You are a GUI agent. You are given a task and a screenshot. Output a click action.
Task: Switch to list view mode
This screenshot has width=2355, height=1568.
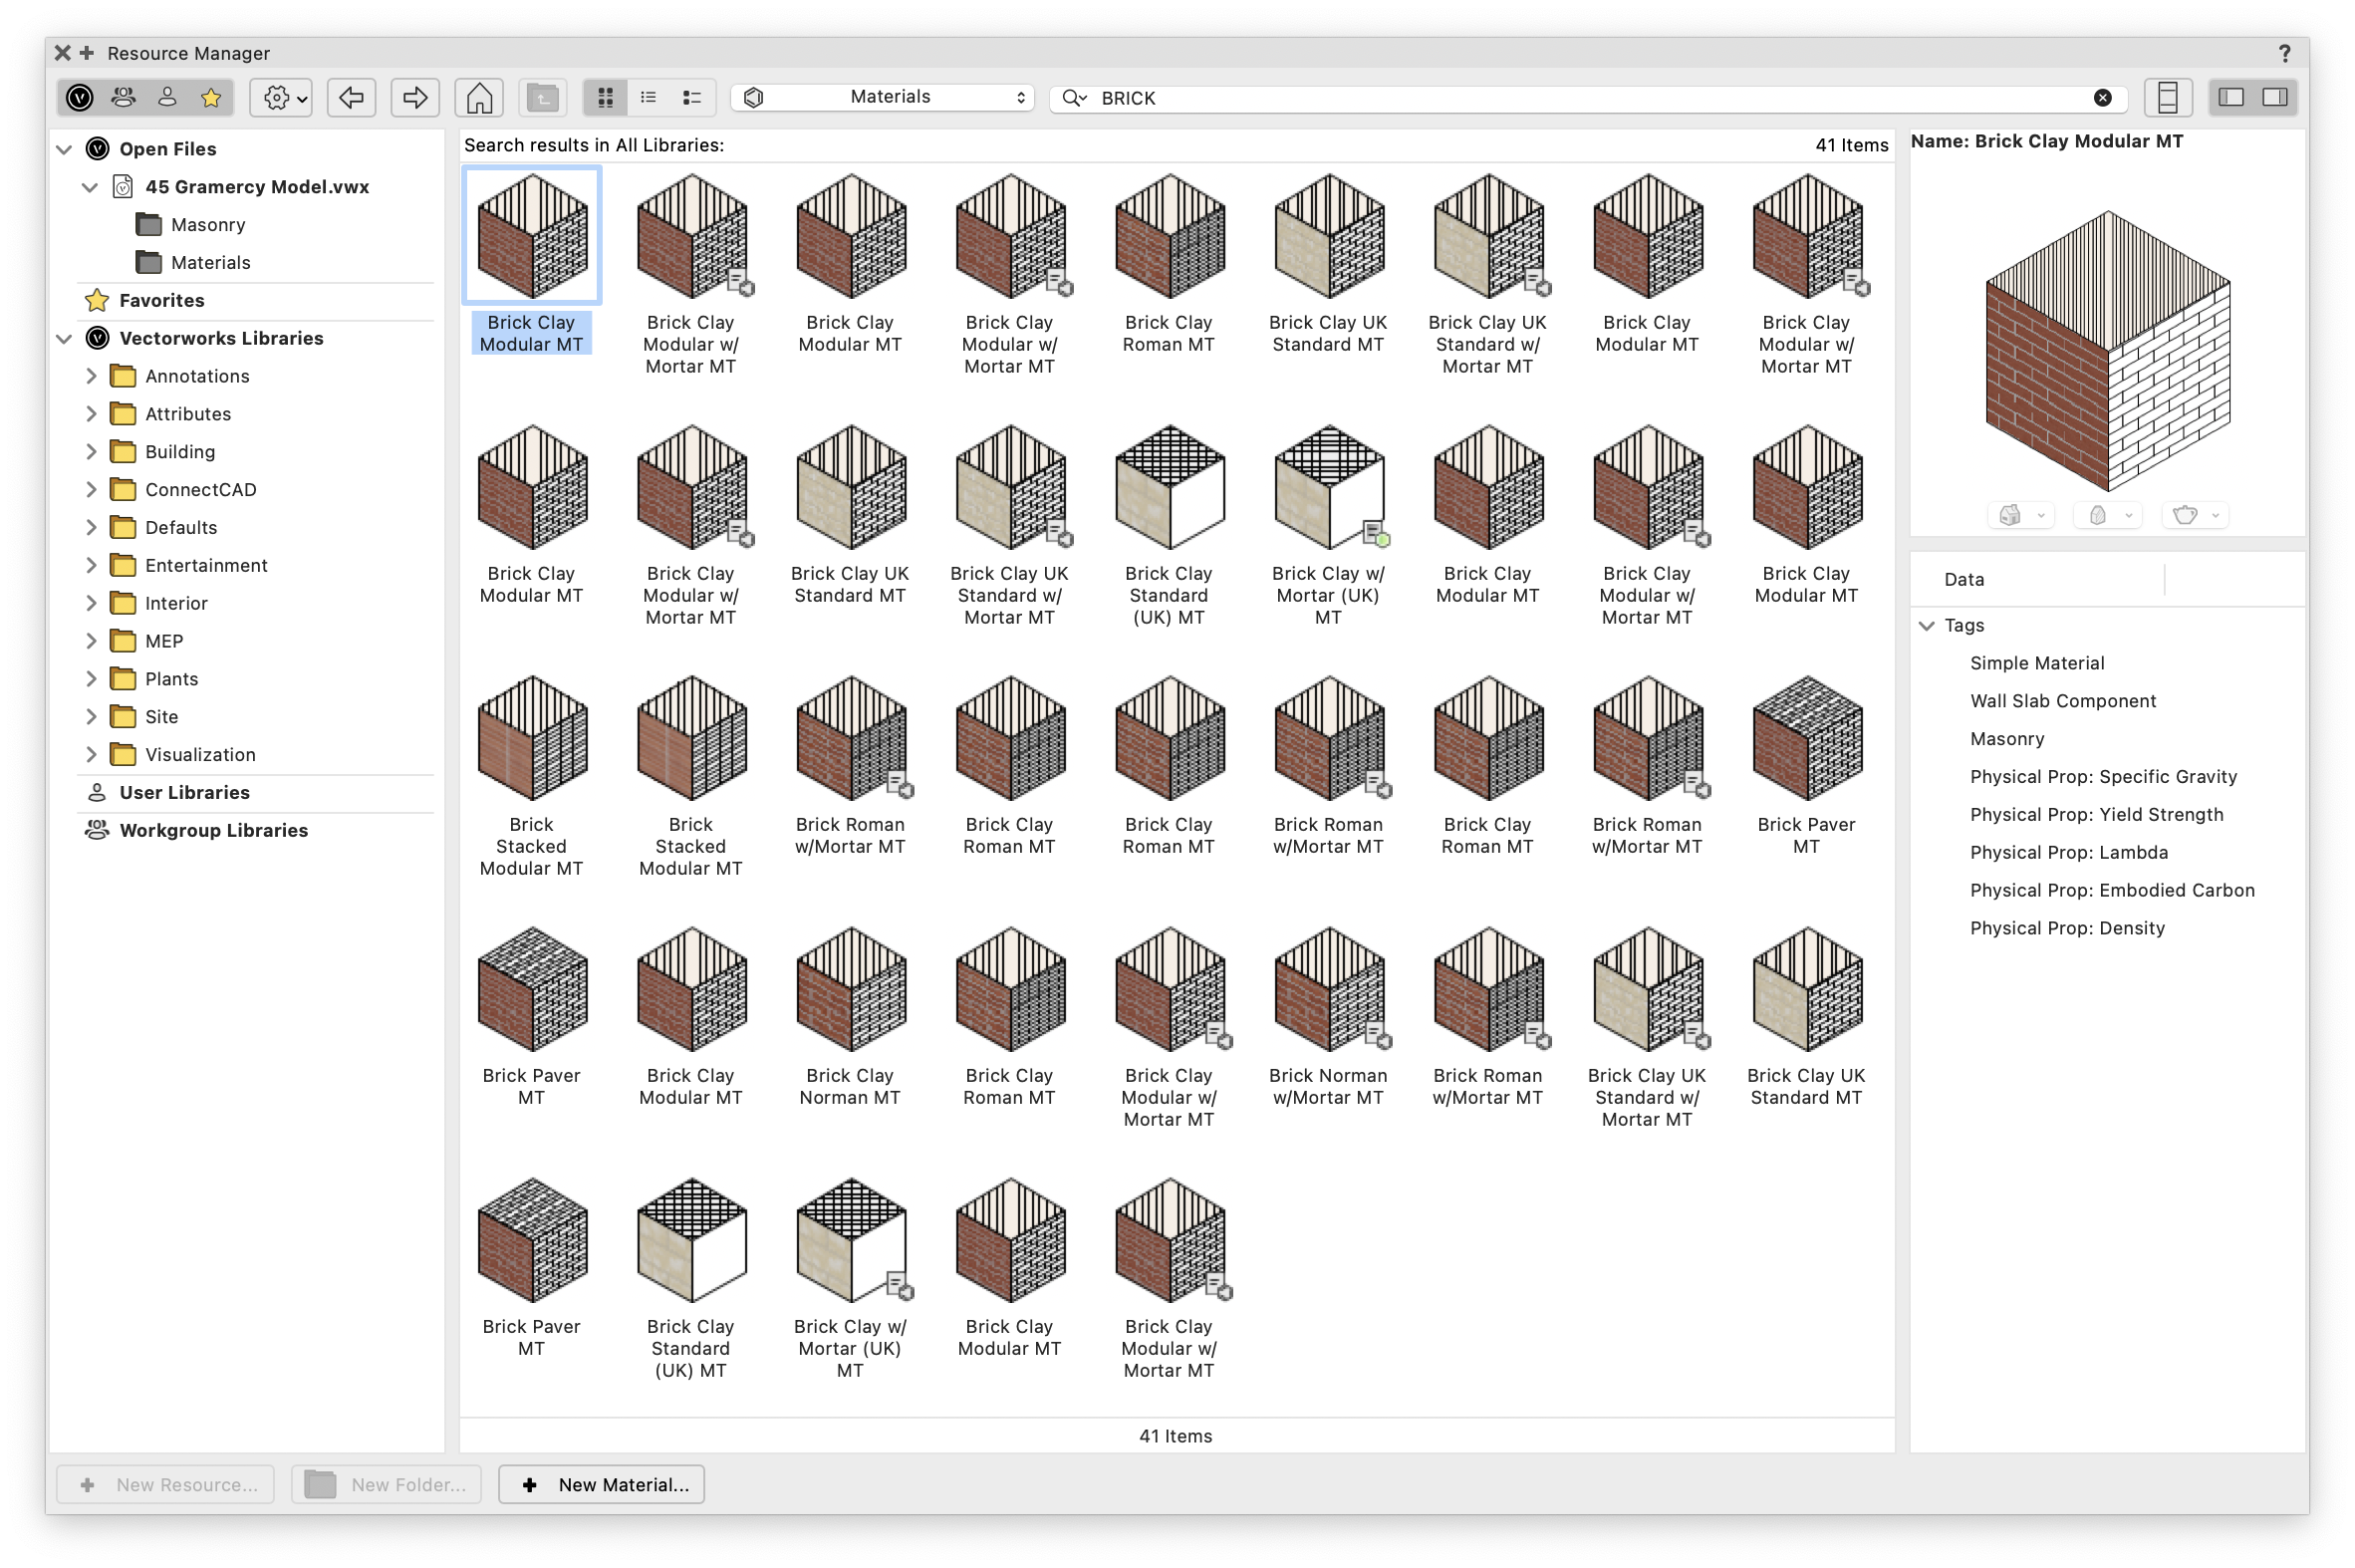pos(648,97)
